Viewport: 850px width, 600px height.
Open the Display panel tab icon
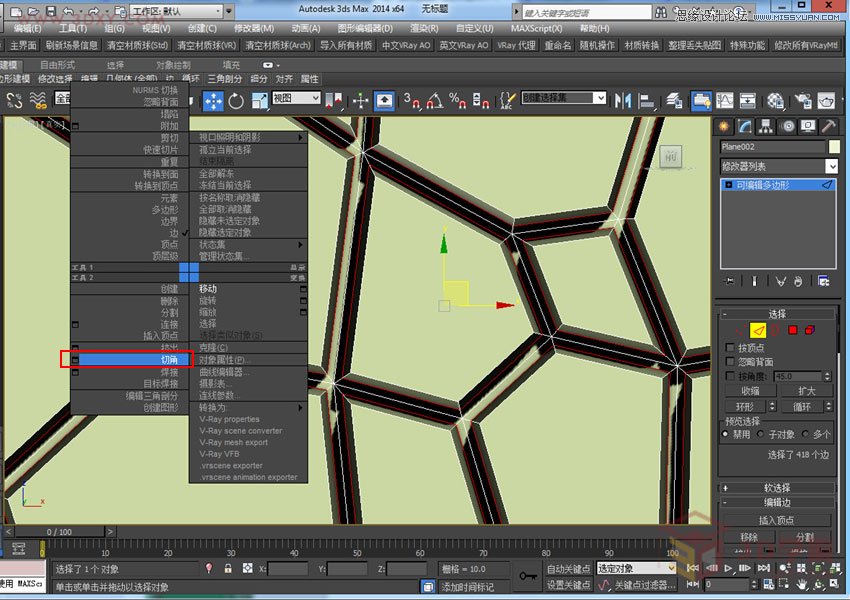click(808, 126)
